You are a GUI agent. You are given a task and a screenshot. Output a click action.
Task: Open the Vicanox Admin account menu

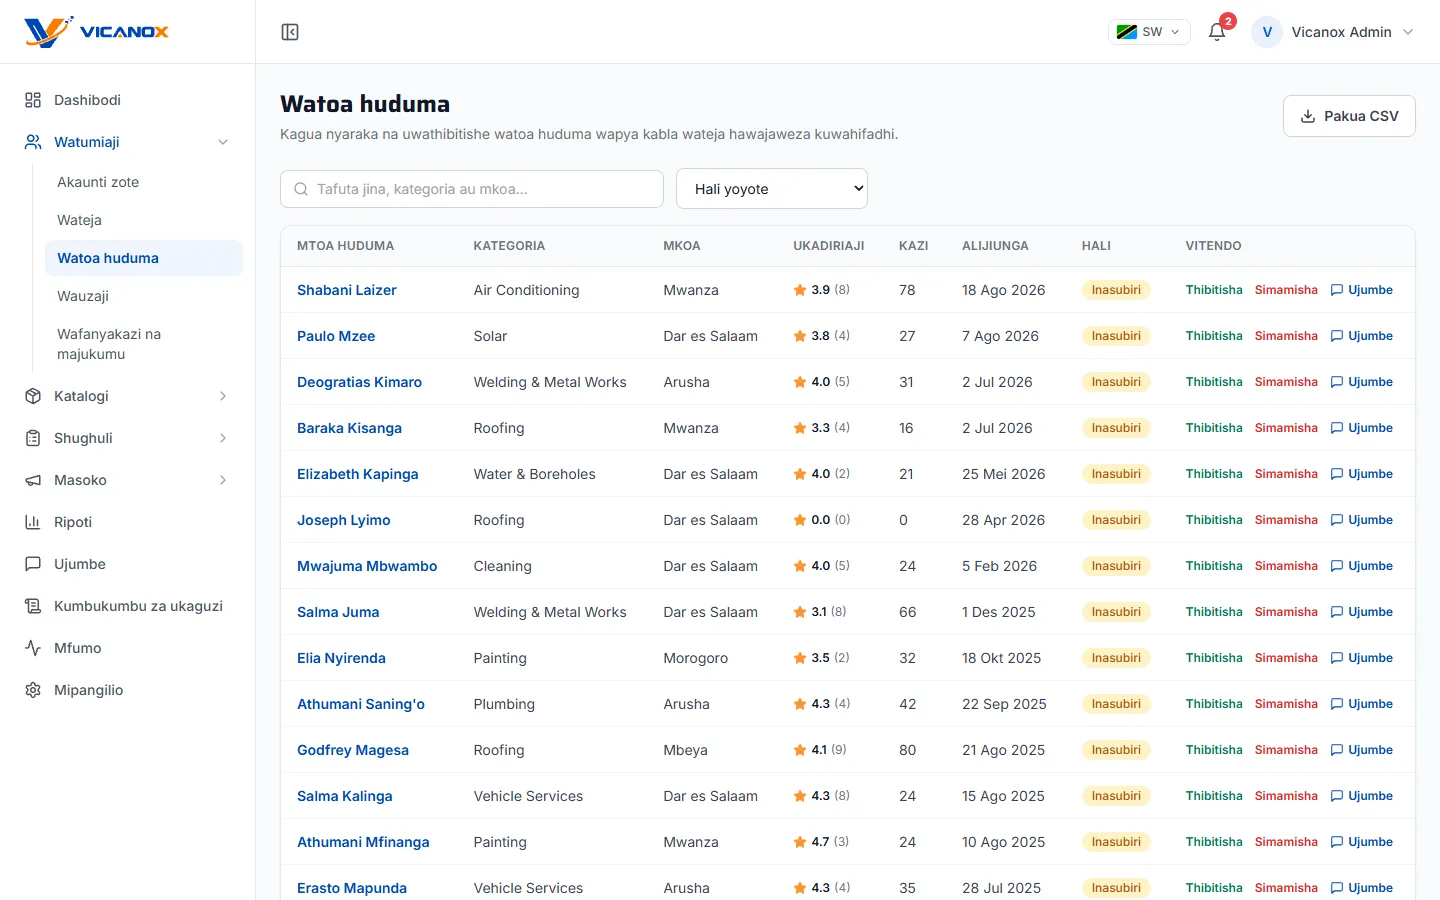pos(1333,32)
